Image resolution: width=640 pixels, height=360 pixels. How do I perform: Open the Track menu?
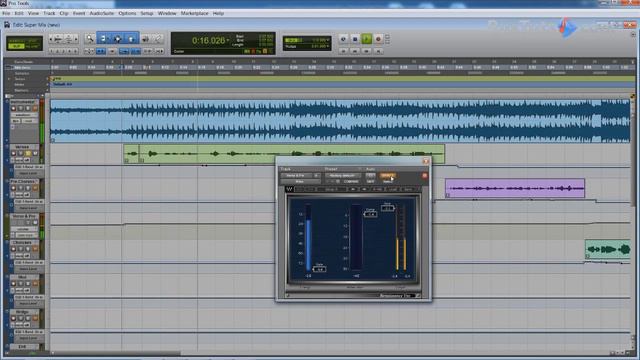pos(49,13)
